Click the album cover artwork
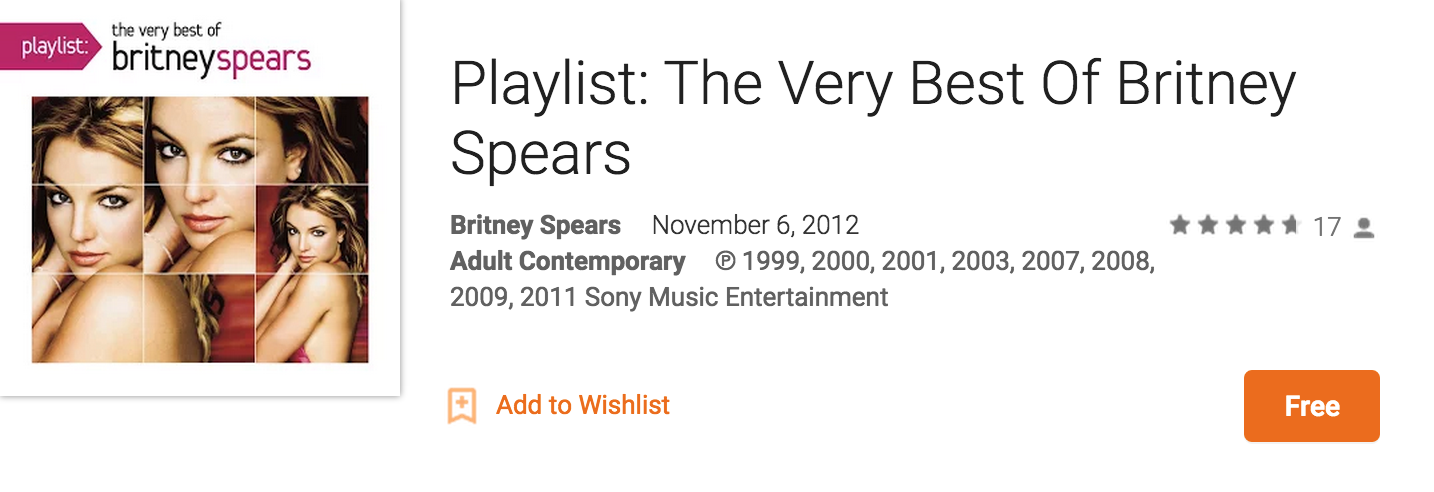The image size is (1434, 492). coord(200,228)
